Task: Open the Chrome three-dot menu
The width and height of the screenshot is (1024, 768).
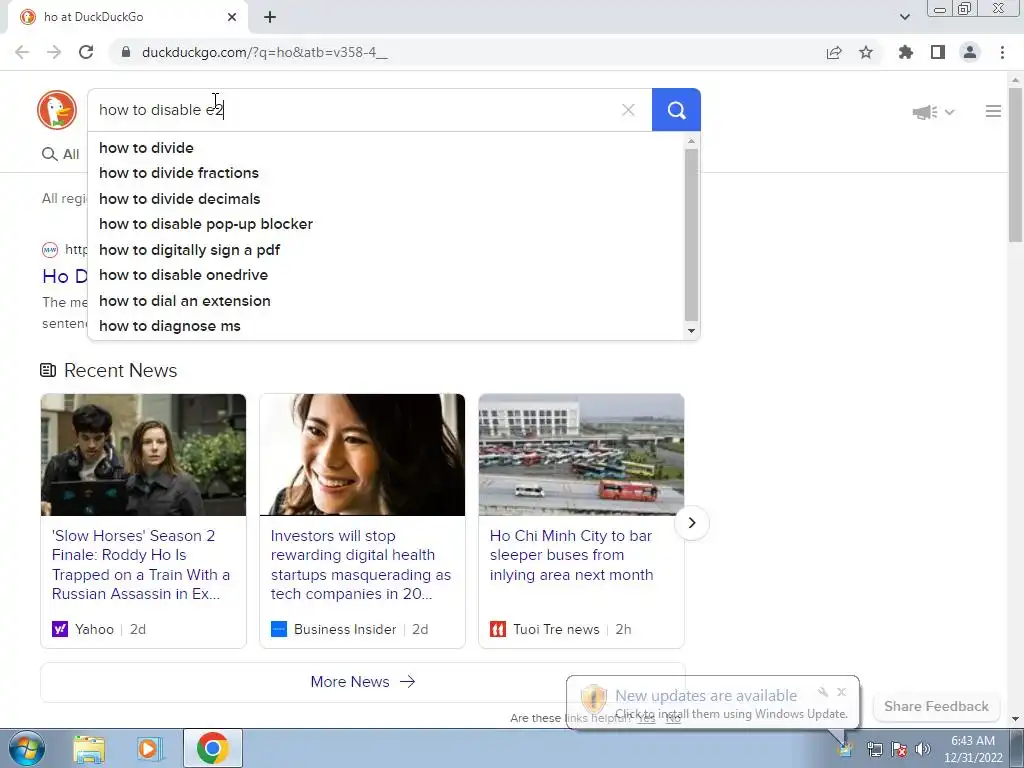Action: point(1002,52)
